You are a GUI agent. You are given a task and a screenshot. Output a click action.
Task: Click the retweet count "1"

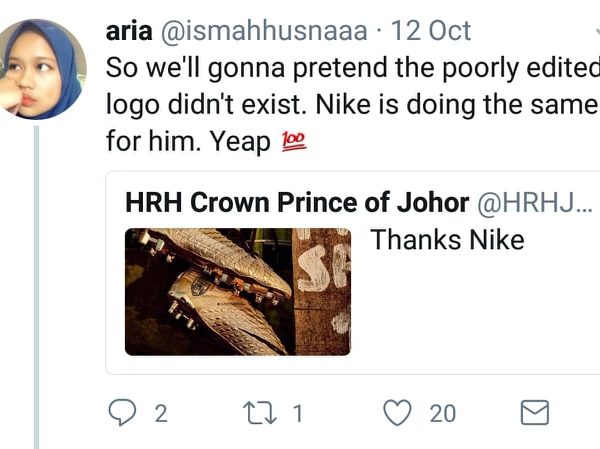tap(297, 413)
